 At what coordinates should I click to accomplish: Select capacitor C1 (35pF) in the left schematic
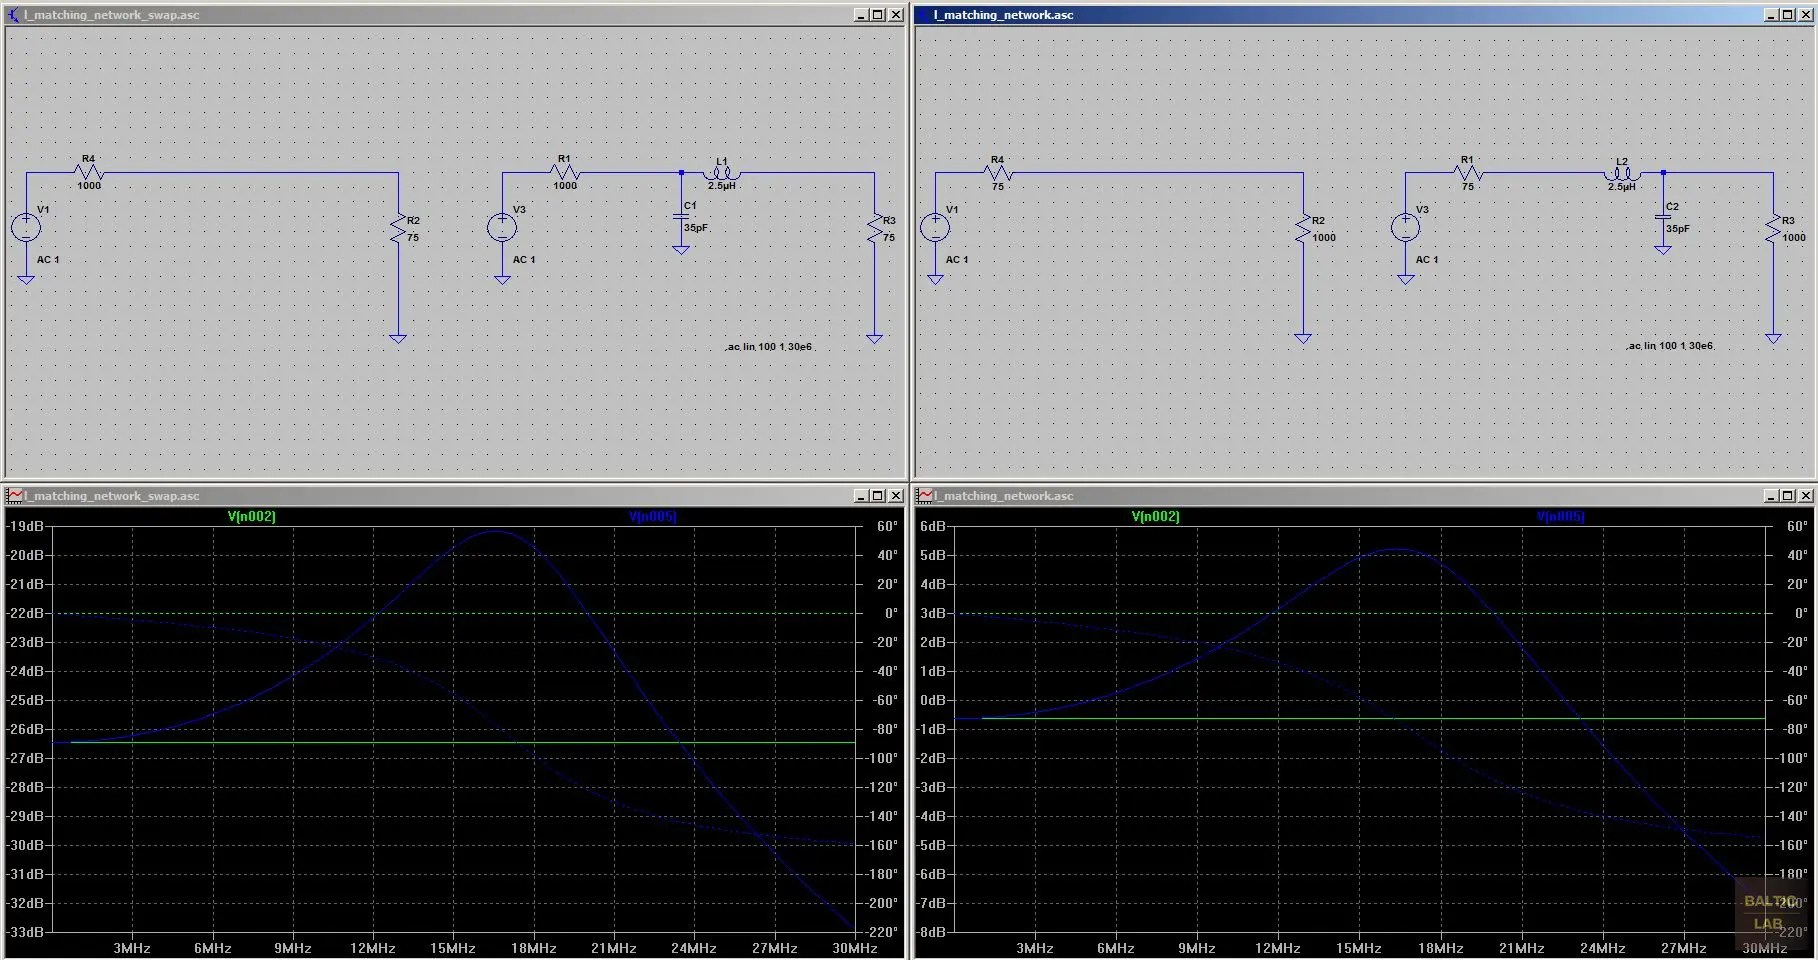pos(681,215)
